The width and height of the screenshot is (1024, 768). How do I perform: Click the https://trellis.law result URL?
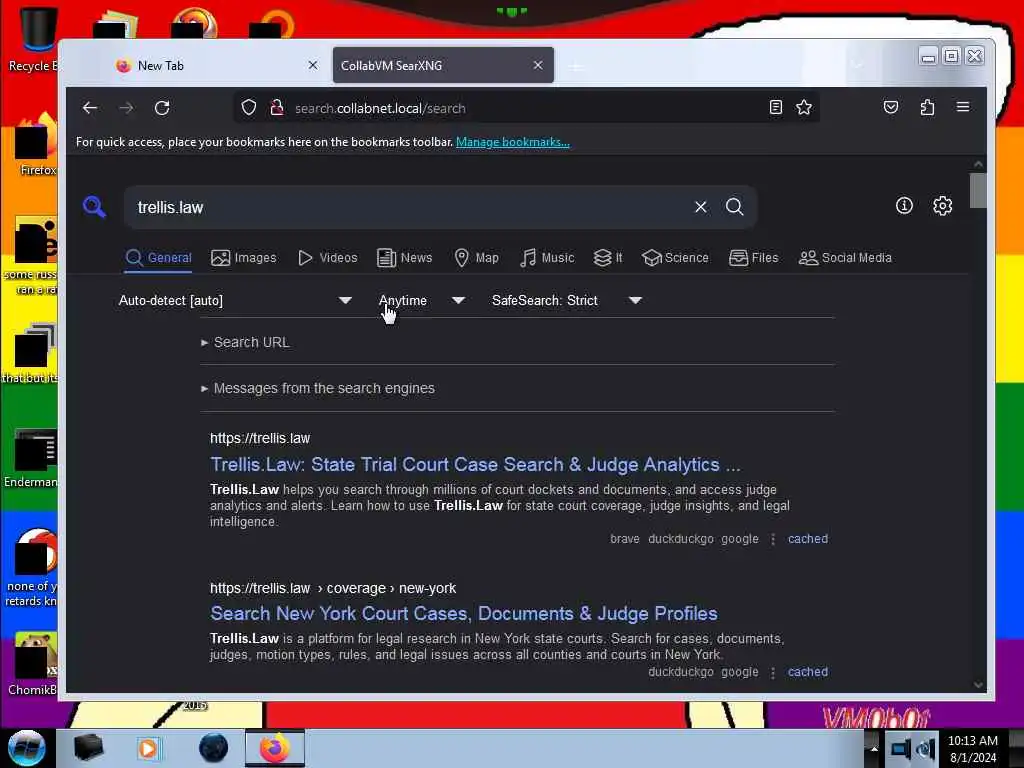tap(260, 438)
